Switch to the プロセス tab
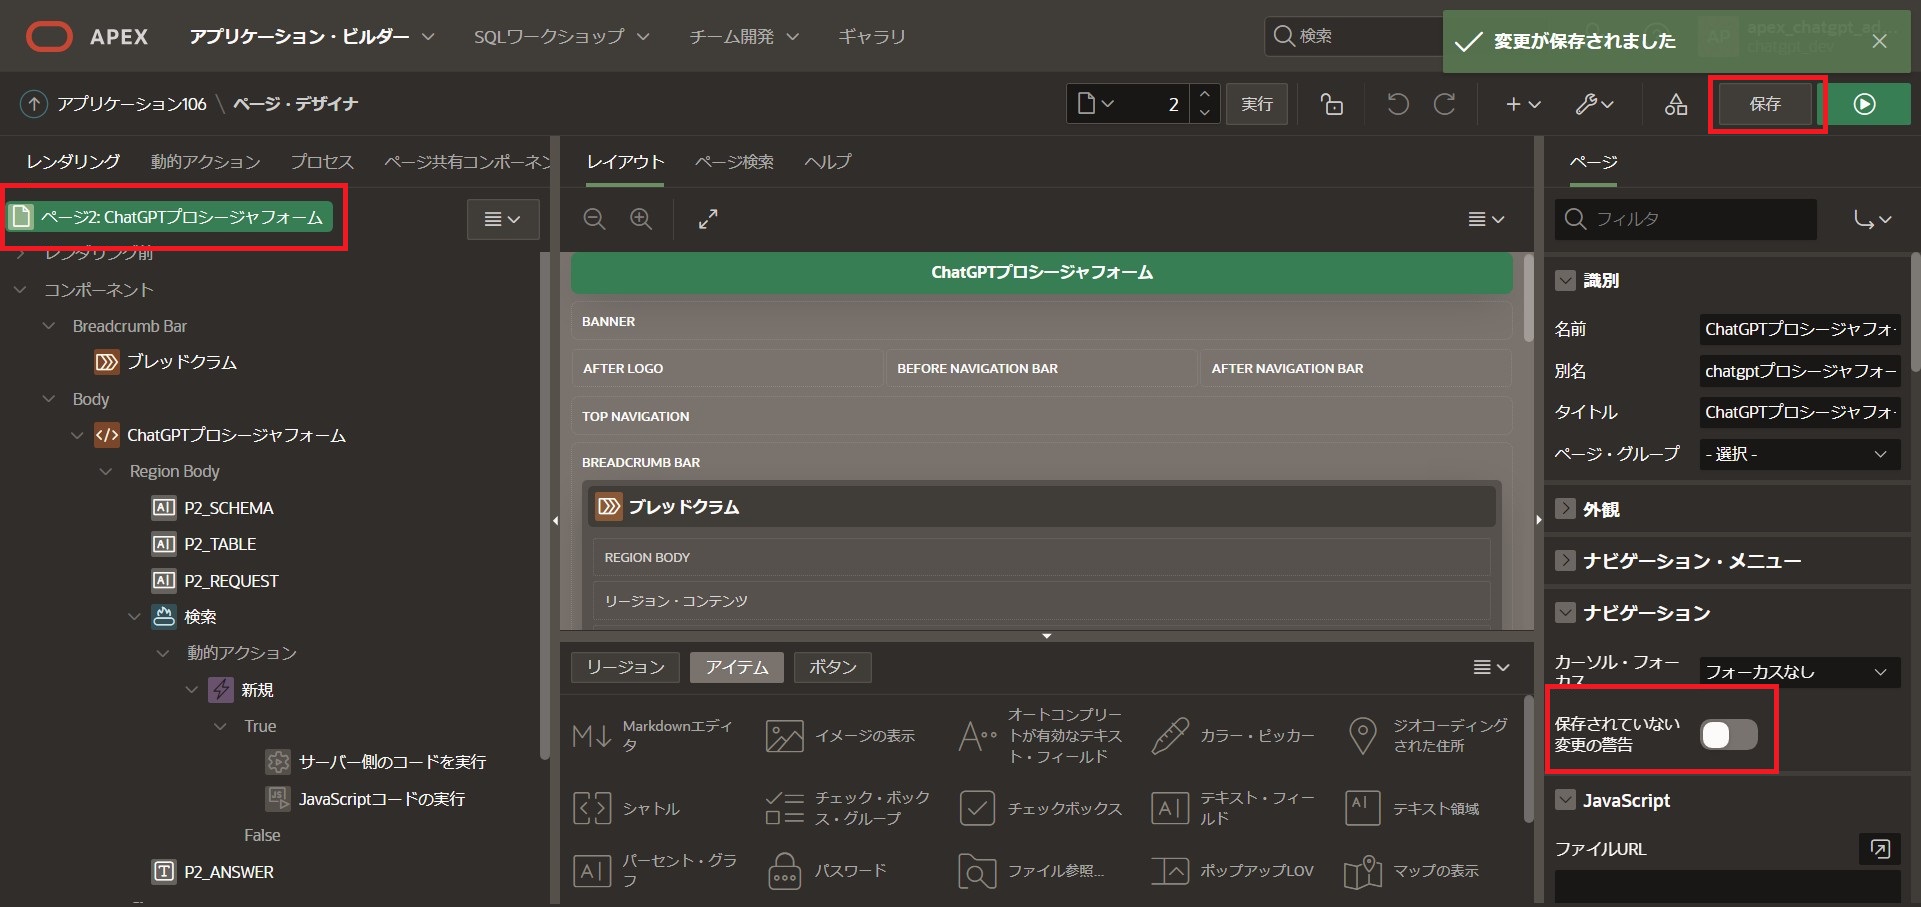Viewport: 1921px width, 907px height. (322, 162)
